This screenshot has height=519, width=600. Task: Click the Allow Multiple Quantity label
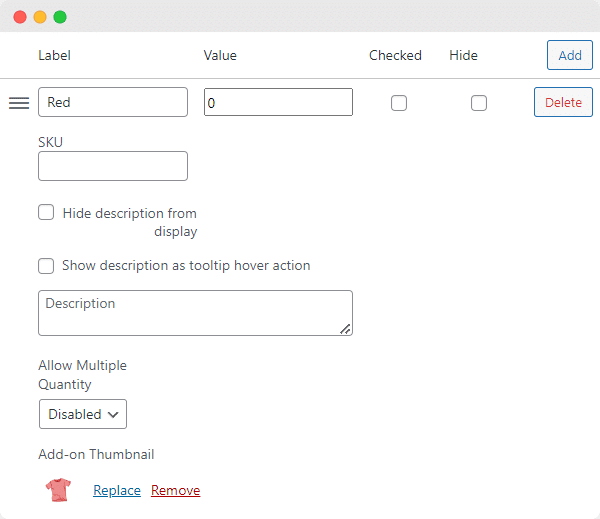pos(82,375)
